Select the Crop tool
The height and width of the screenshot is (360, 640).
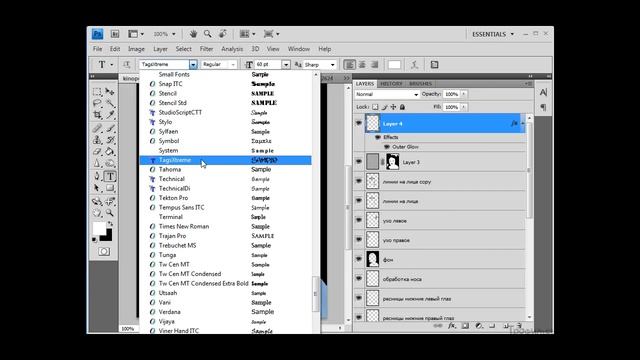click(97, 115)
